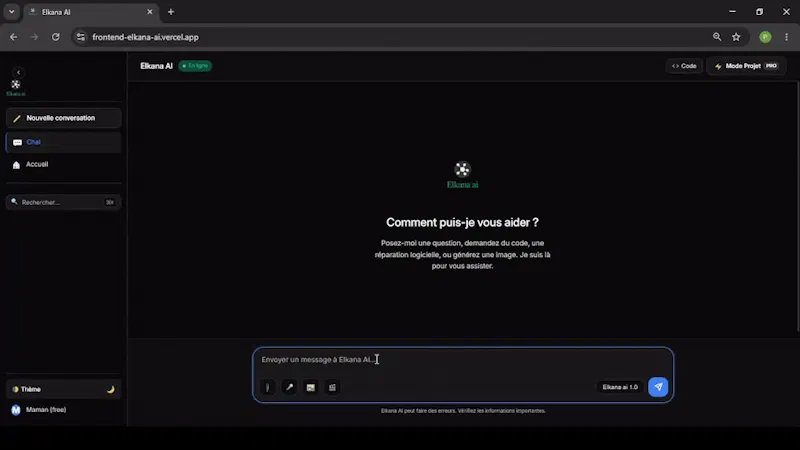800x450 pixels.
Task: Open the browser zoom magnifier icon
Action: [717, 37]
